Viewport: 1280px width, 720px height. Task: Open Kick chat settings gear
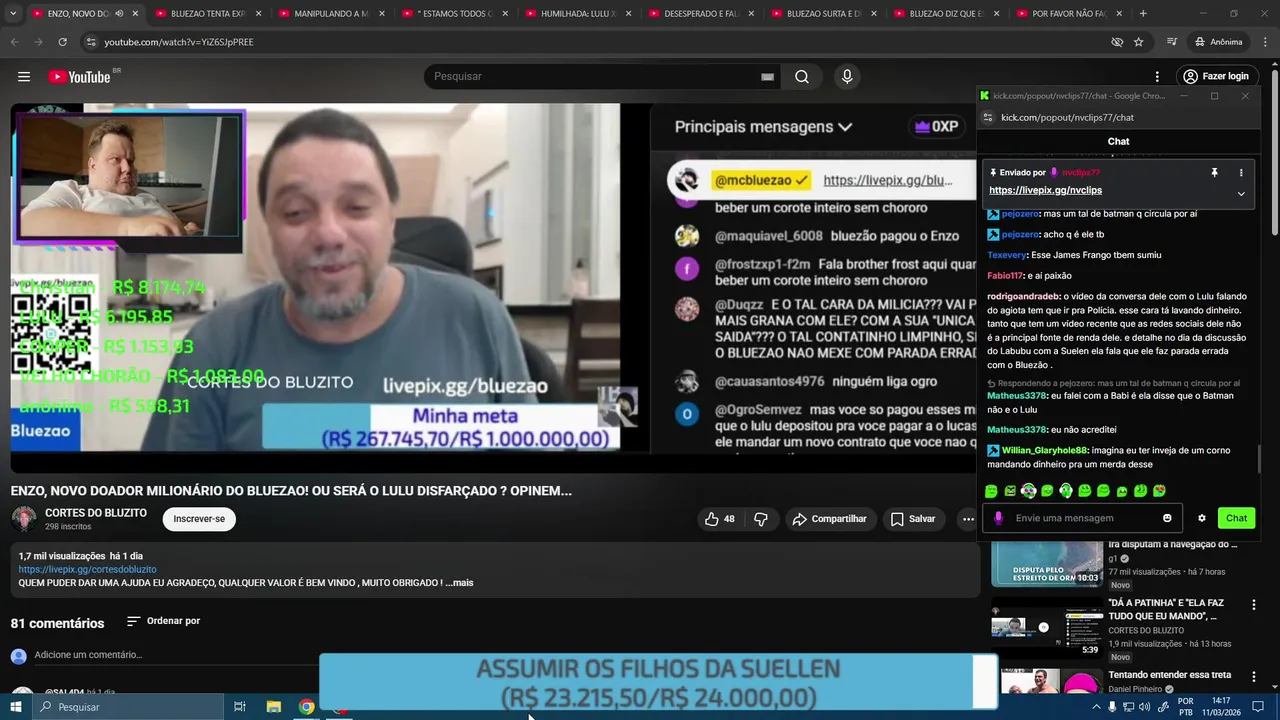(1202, 518)
